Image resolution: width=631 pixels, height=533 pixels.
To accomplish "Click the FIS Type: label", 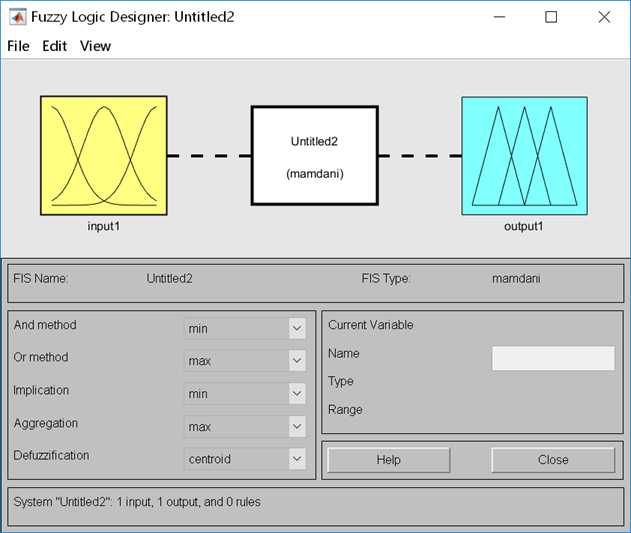I will click(386, 279).
